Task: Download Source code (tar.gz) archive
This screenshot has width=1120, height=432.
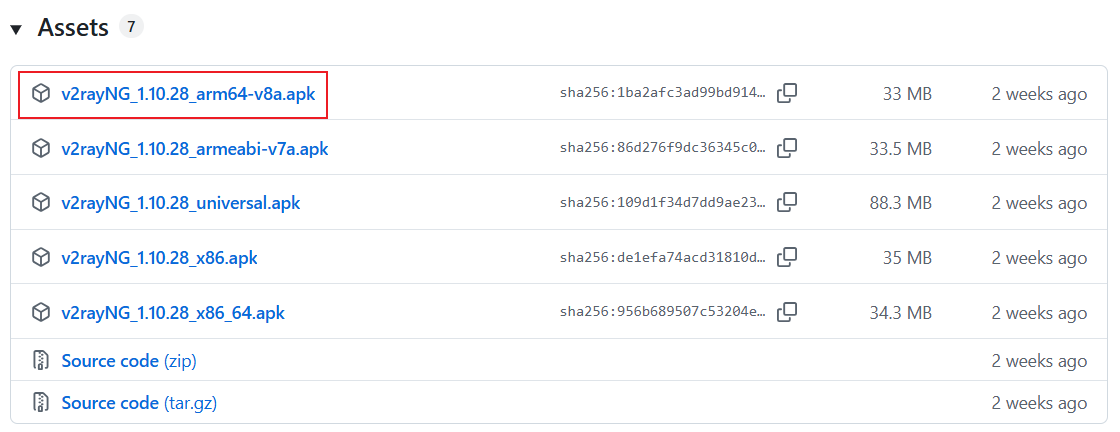Action: [139, 403]
